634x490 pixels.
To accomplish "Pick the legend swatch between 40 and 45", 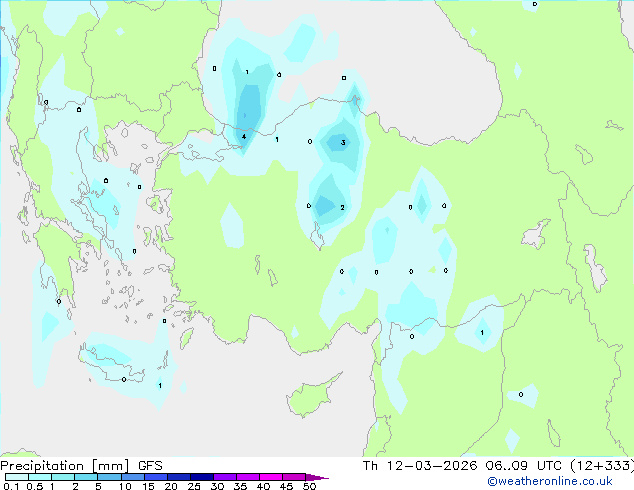I will [271, 477].
